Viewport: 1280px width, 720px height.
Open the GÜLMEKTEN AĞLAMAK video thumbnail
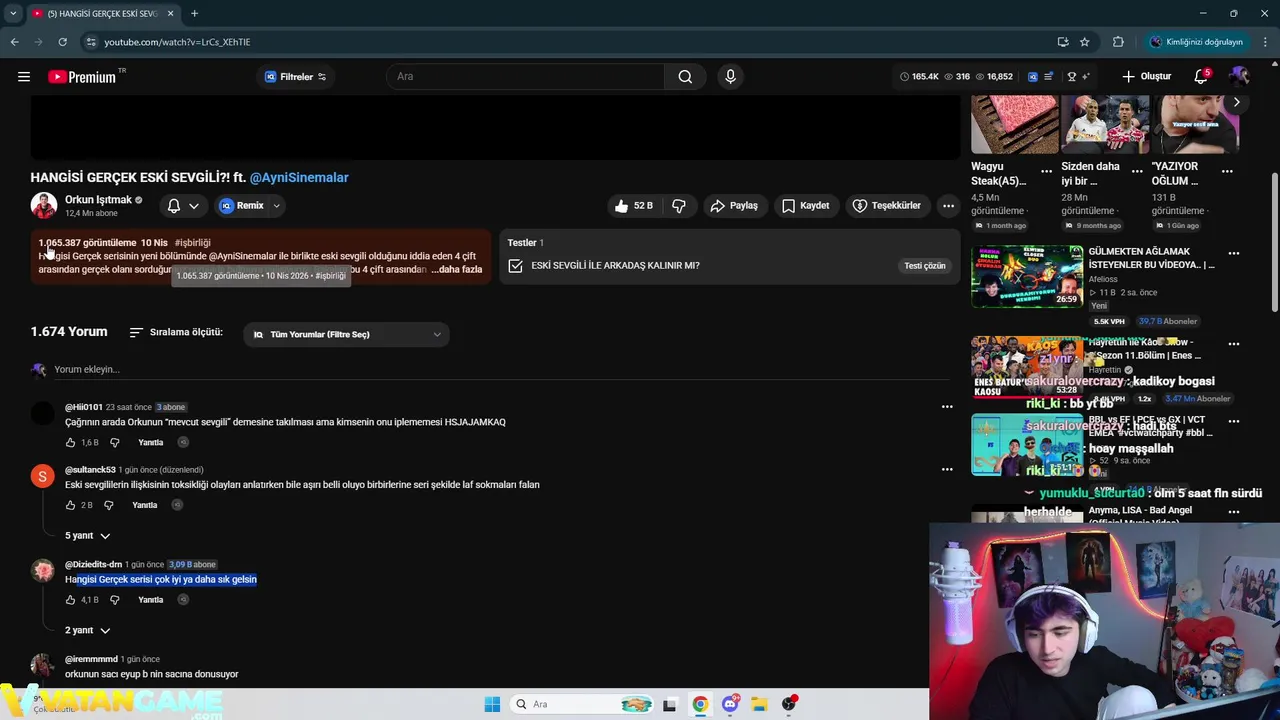pos(1027,277)
